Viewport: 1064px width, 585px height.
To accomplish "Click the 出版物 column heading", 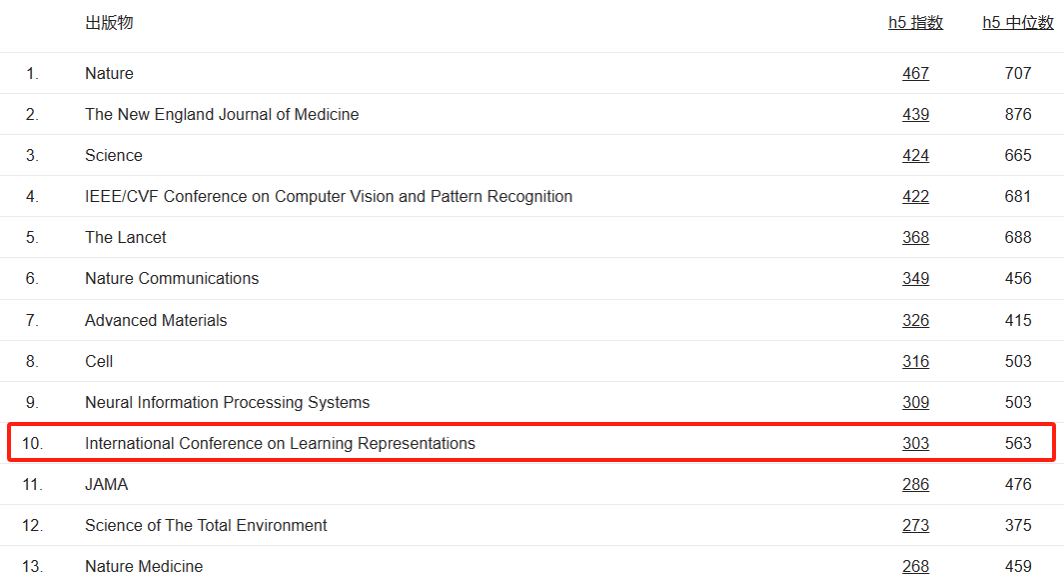I will [109, 23].
